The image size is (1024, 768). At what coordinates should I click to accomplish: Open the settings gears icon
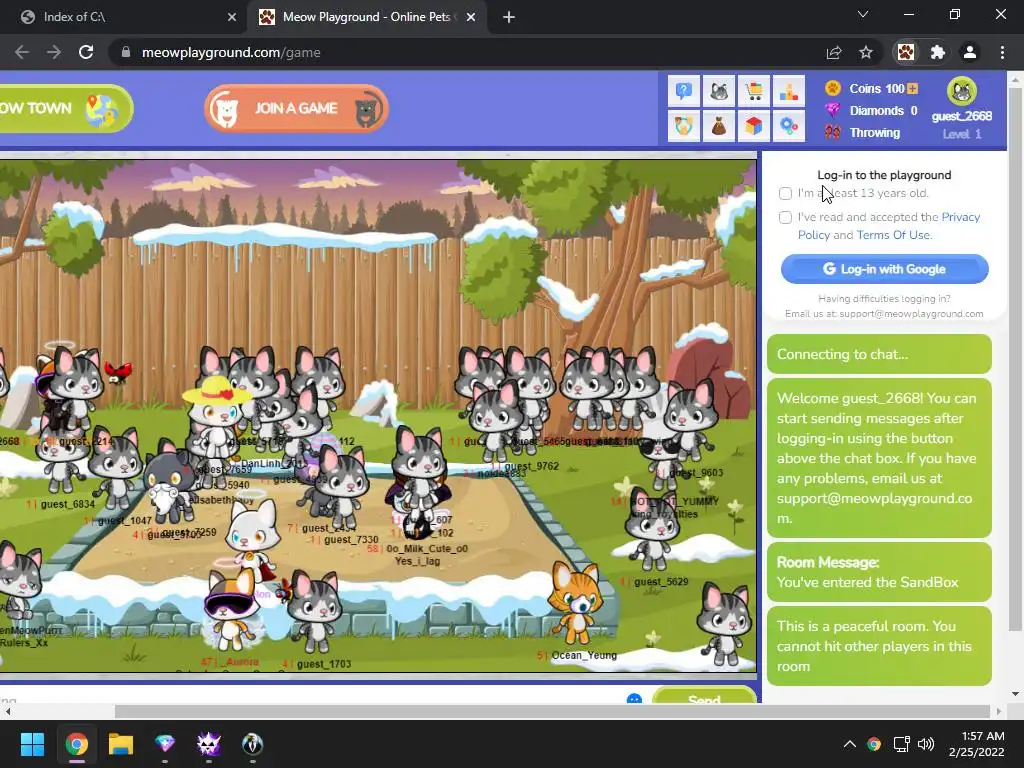789,126
